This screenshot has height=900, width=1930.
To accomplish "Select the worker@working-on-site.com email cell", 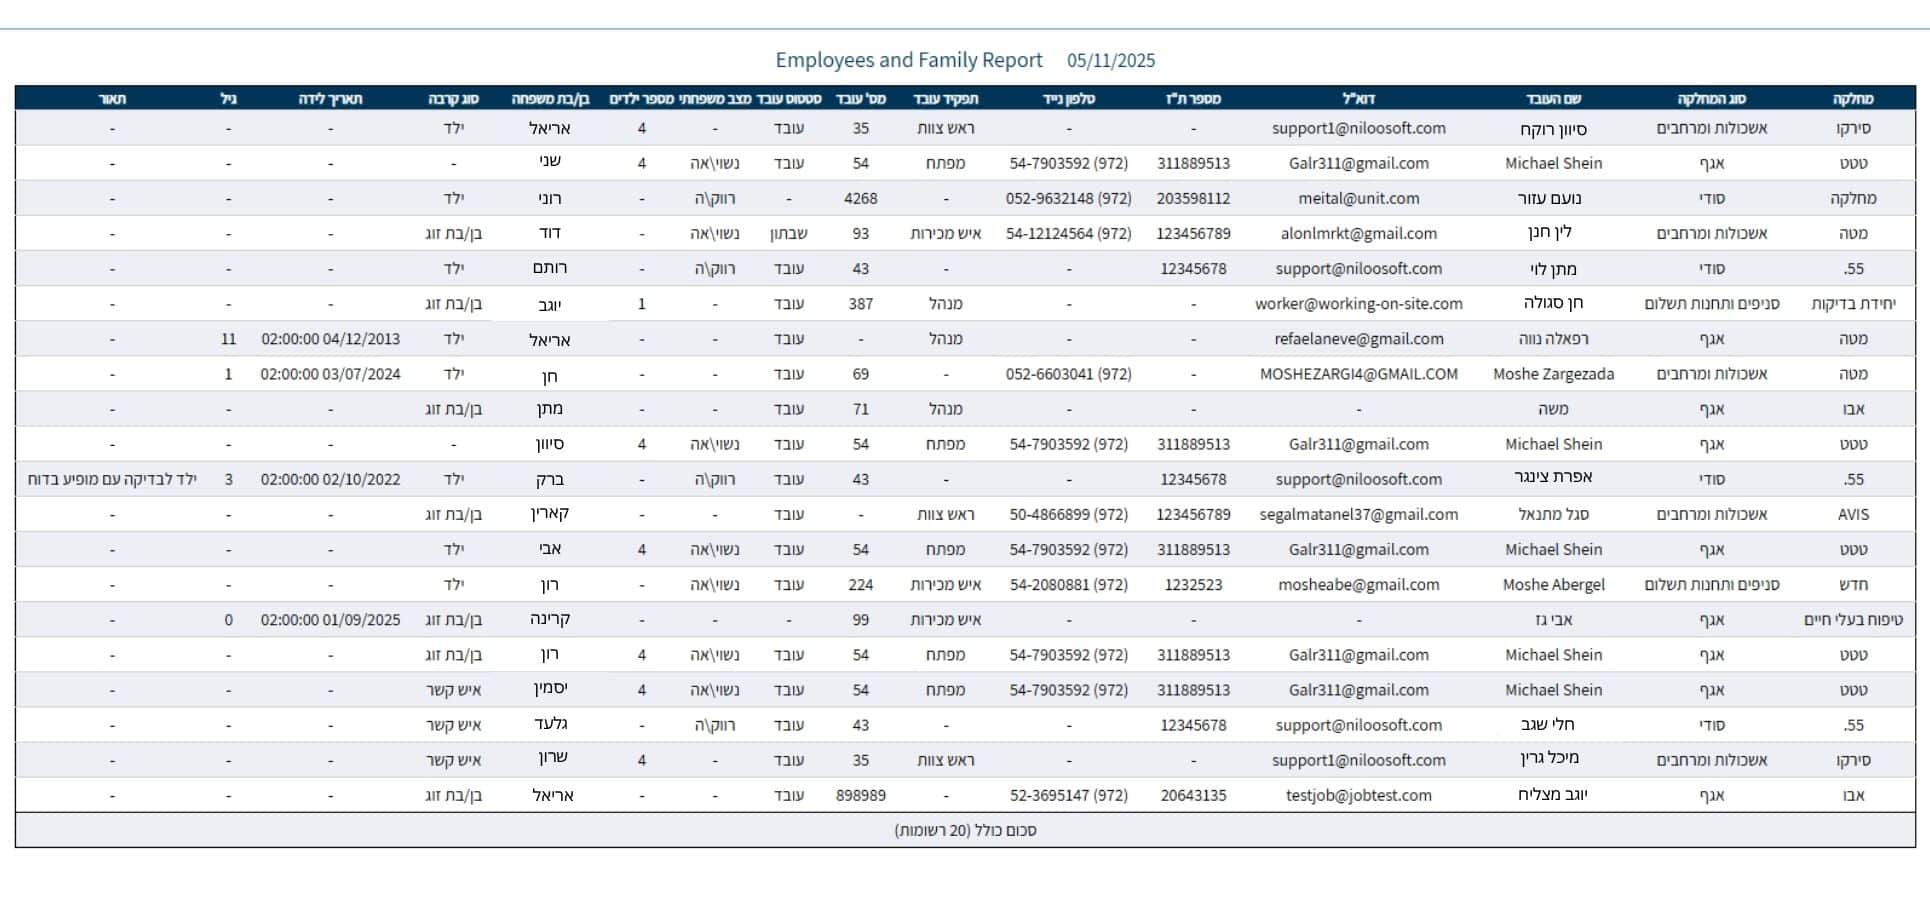I will [1358, 304].
